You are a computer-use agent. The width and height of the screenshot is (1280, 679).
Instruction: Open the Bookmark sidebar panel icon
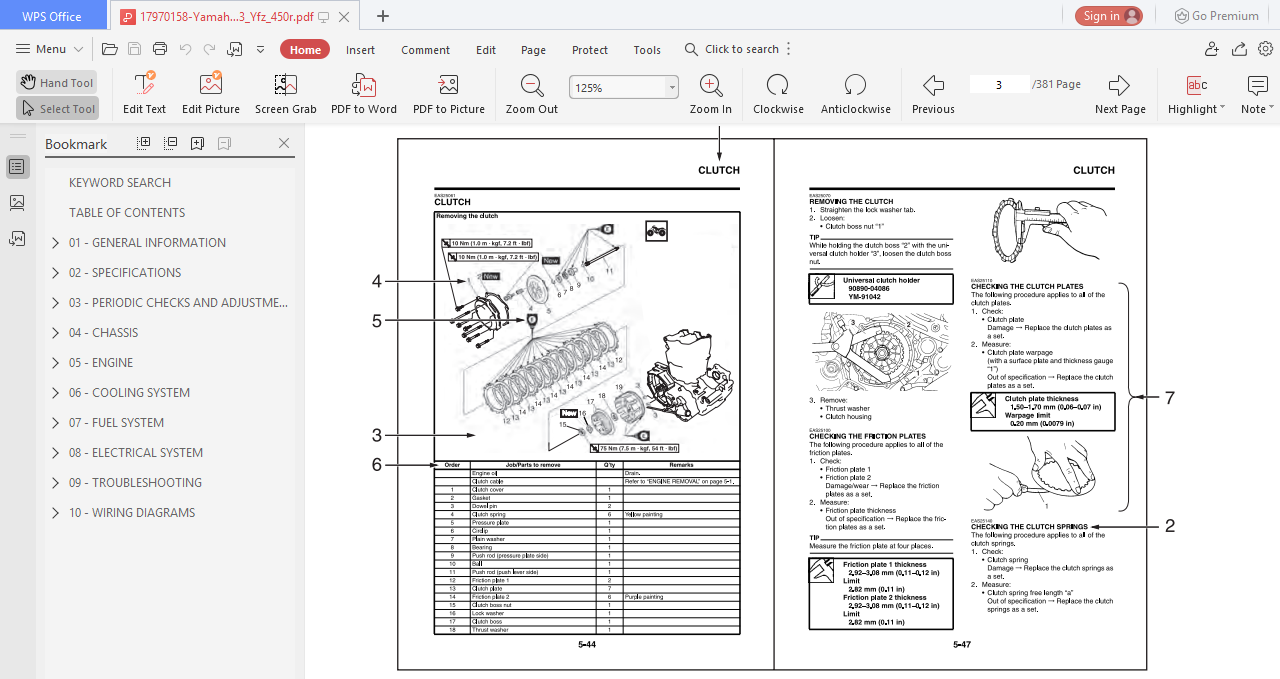coord(16,167)
